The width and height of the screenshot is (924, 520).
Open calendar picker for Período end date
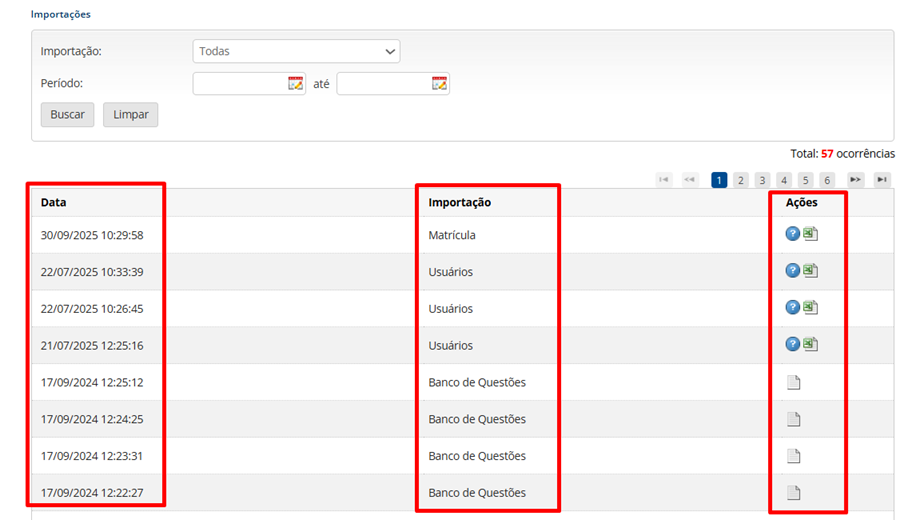coord(439,84)
